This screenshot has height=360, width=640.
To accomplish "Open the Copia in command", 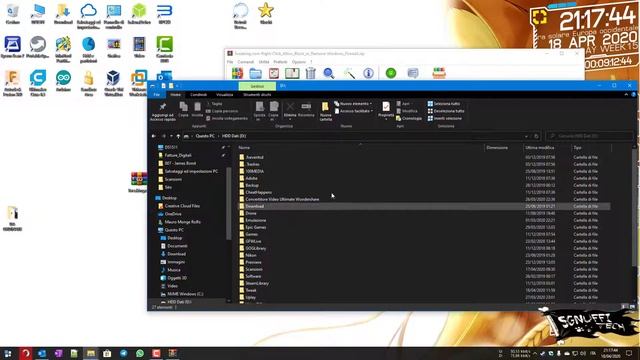I will pyautogui.click(x=273, y=111).
